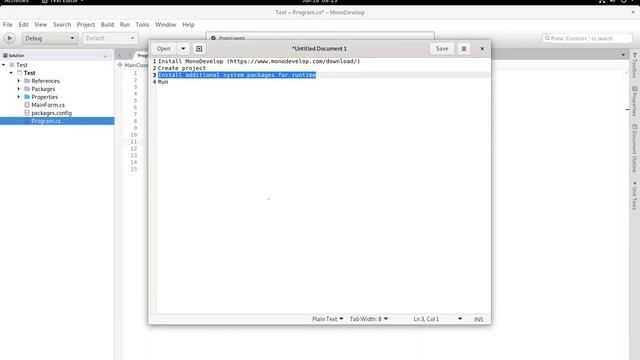This screenshot has height=360, width=640.
Task: Open the Edit menu in MonoDevelop
Action: (23, 25)
